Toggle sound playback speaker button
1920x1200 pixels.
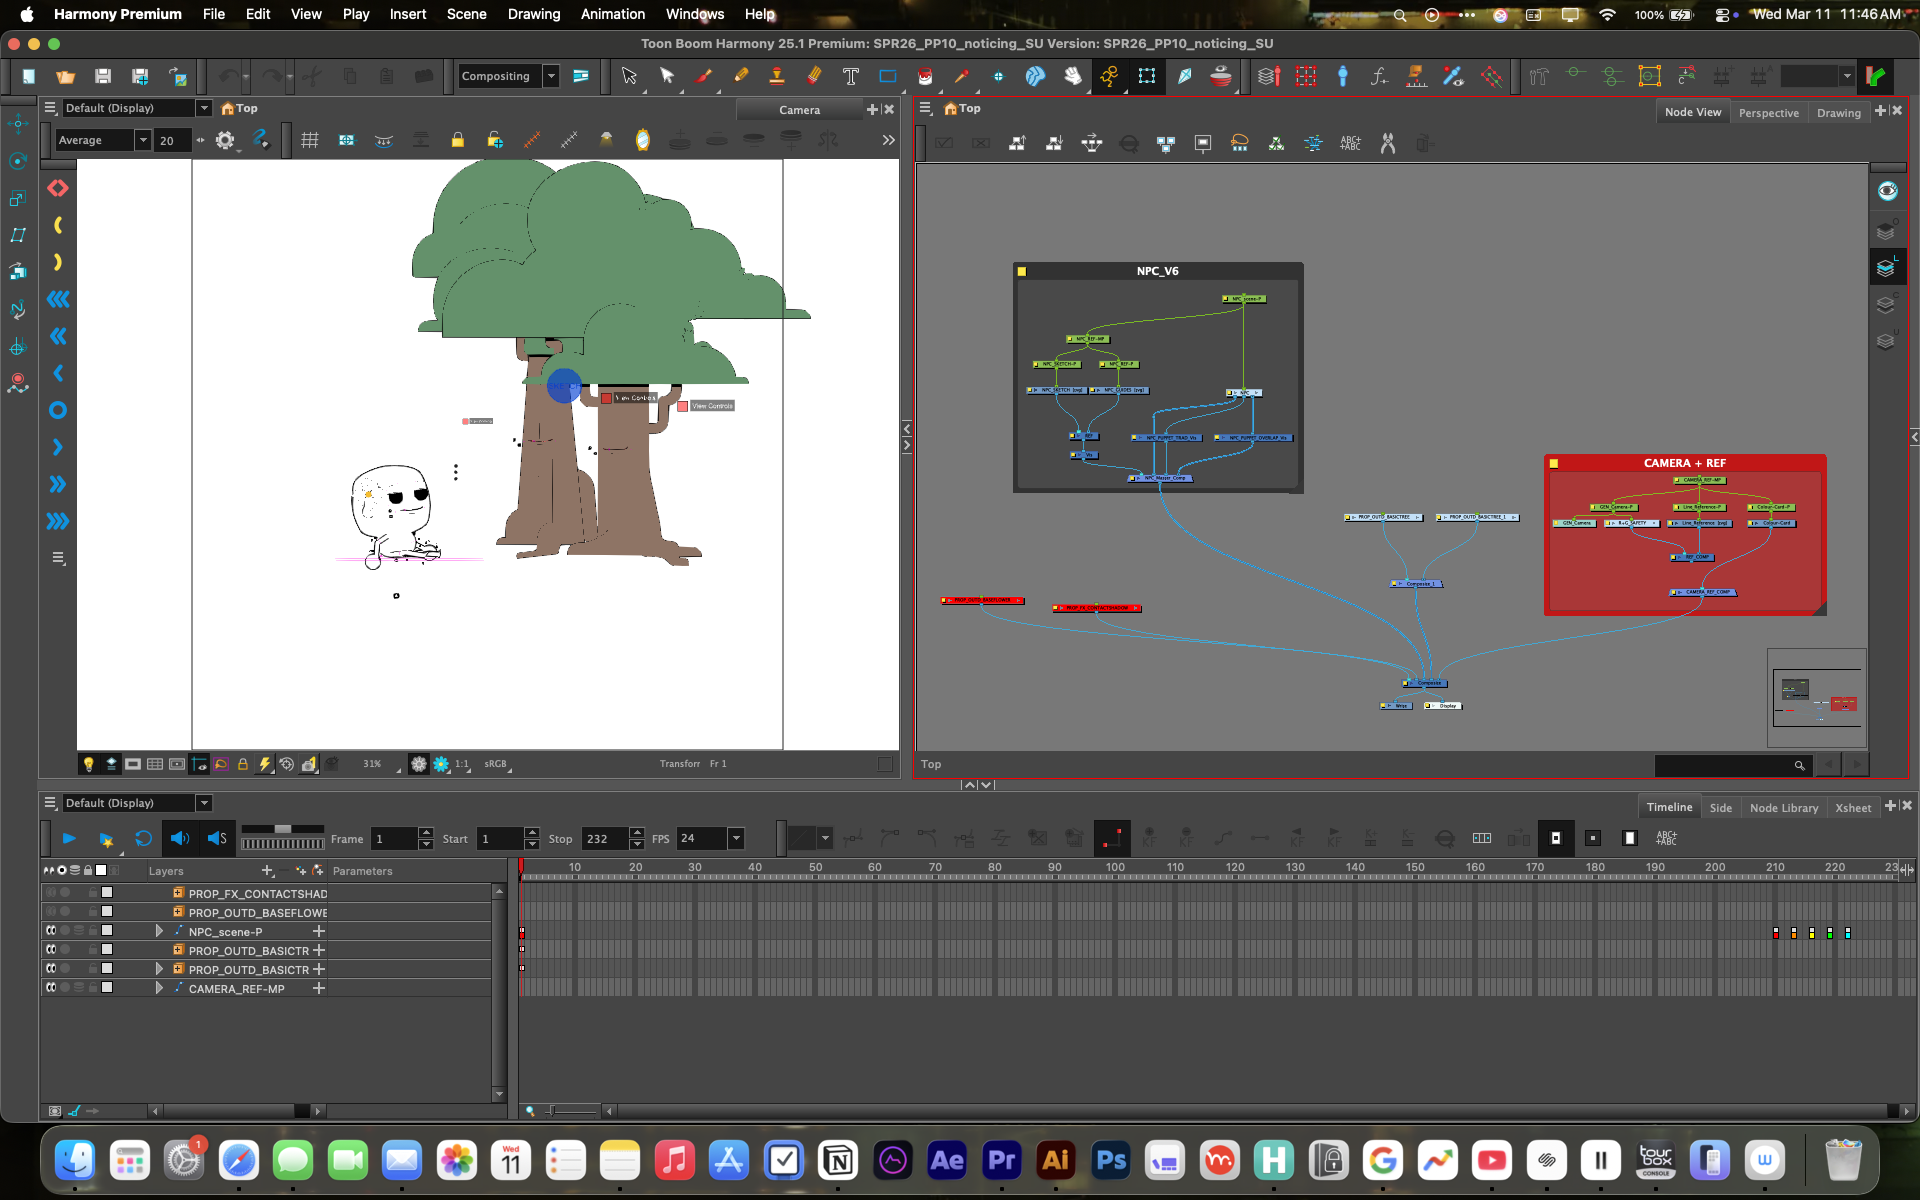tap(180, 839)
